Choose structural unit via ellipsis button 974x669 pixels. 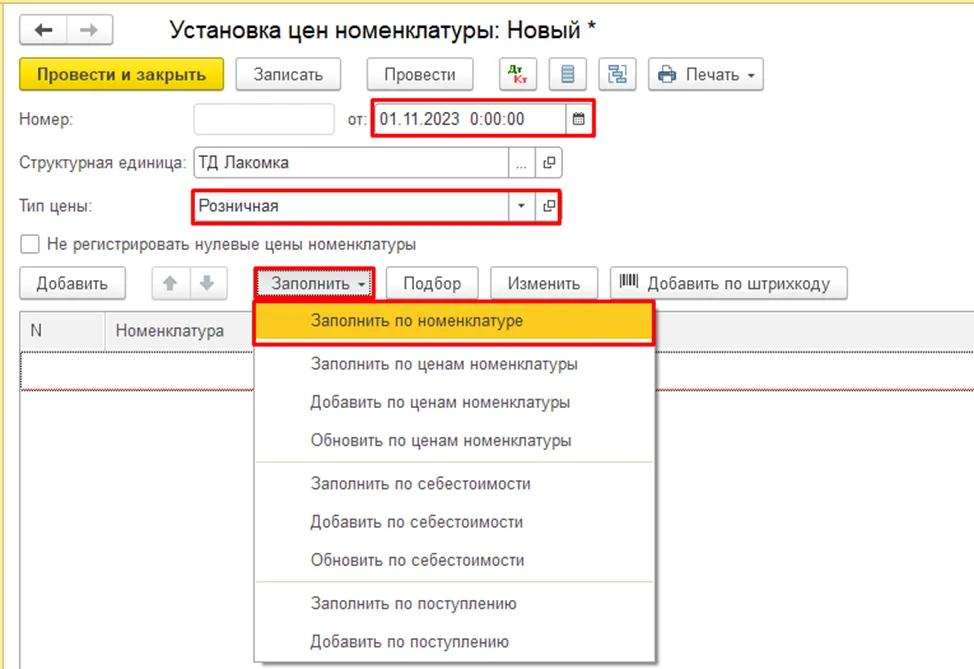(x=522, y=163)
